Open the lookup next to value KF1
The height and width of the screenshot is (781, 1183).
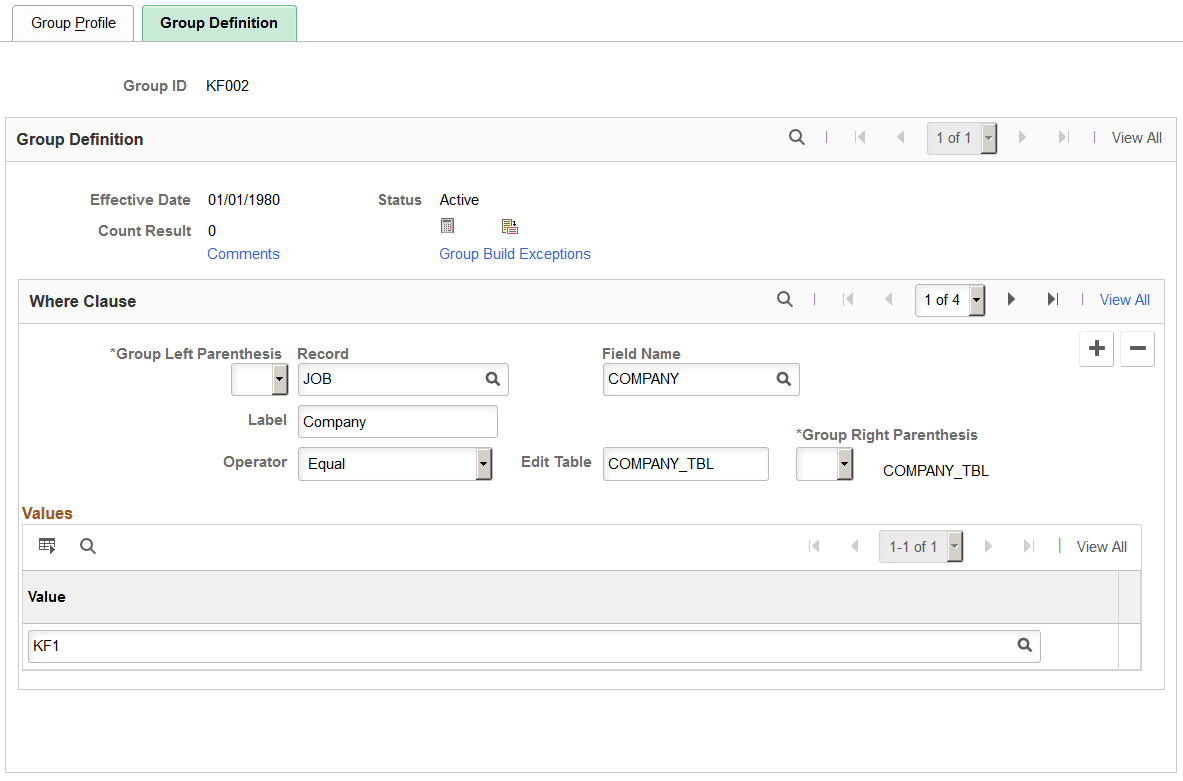pos(1024,645)
